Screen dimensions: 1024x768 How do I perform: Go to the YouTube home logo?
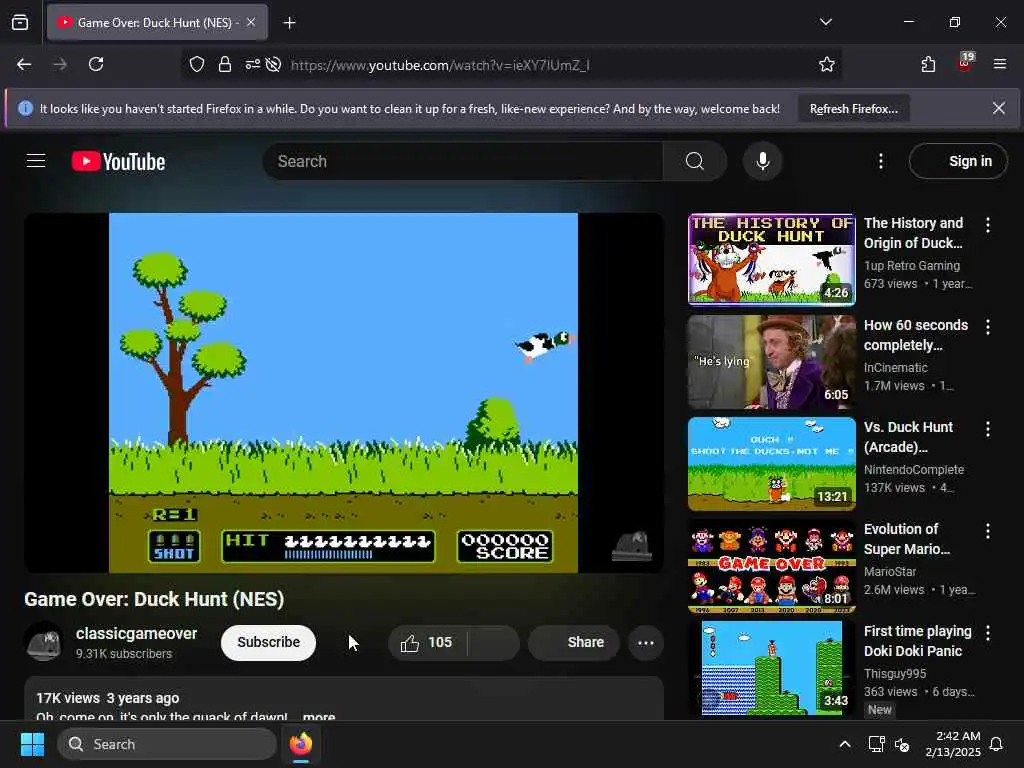tap(118, 161)
